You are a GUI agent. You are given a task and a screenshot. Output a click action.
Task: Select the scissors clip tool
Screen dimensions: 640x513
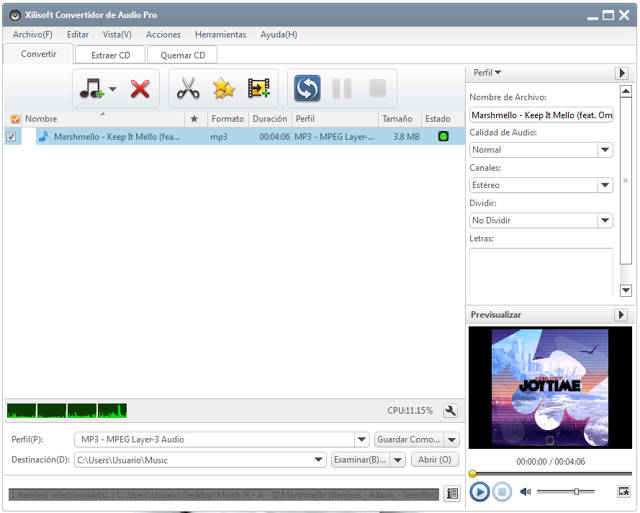pyautogui.click(x=188, y=89)
